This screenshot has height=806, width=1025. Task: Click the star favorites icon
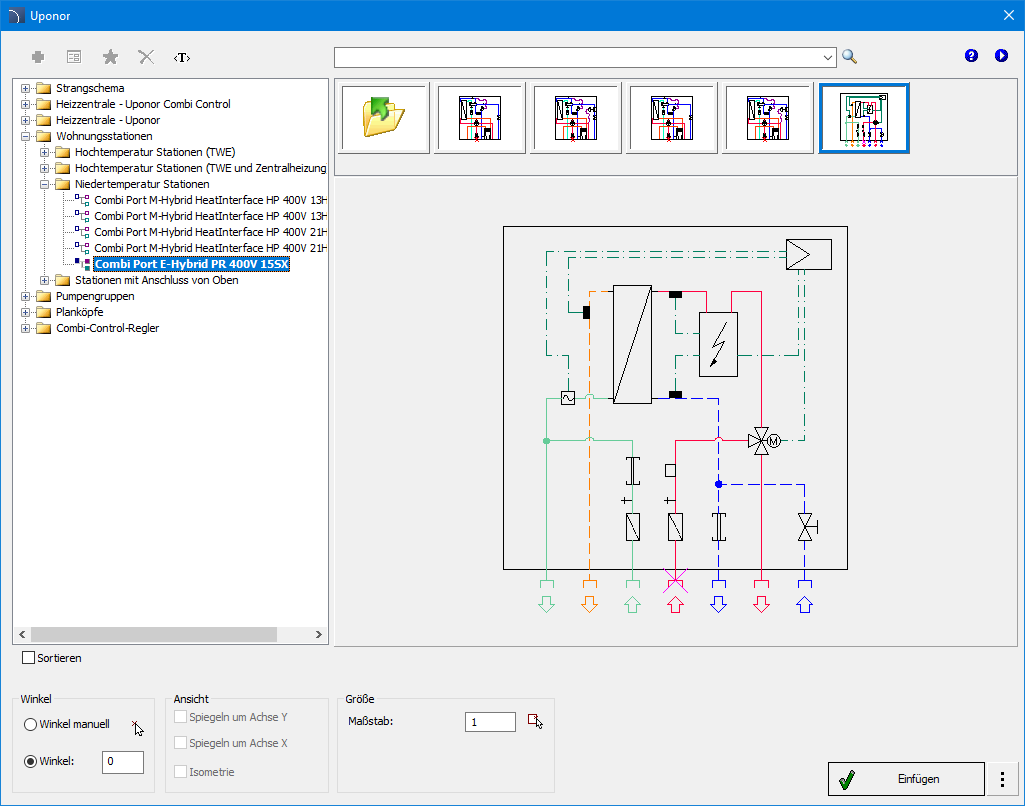pyautogui.click(x=110, y=57)
